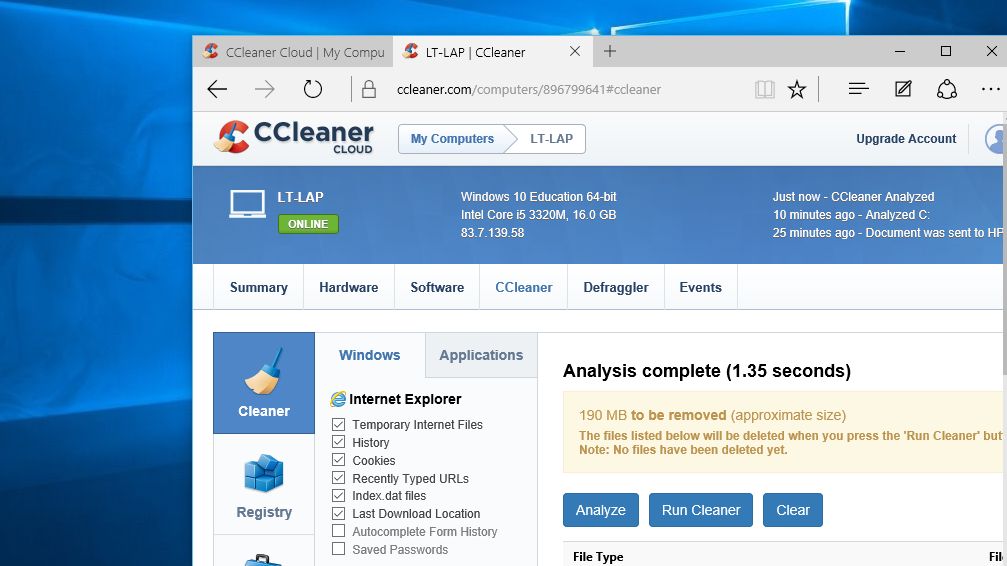
Task: Click the padlock site security icon
Action: (369, 89)
